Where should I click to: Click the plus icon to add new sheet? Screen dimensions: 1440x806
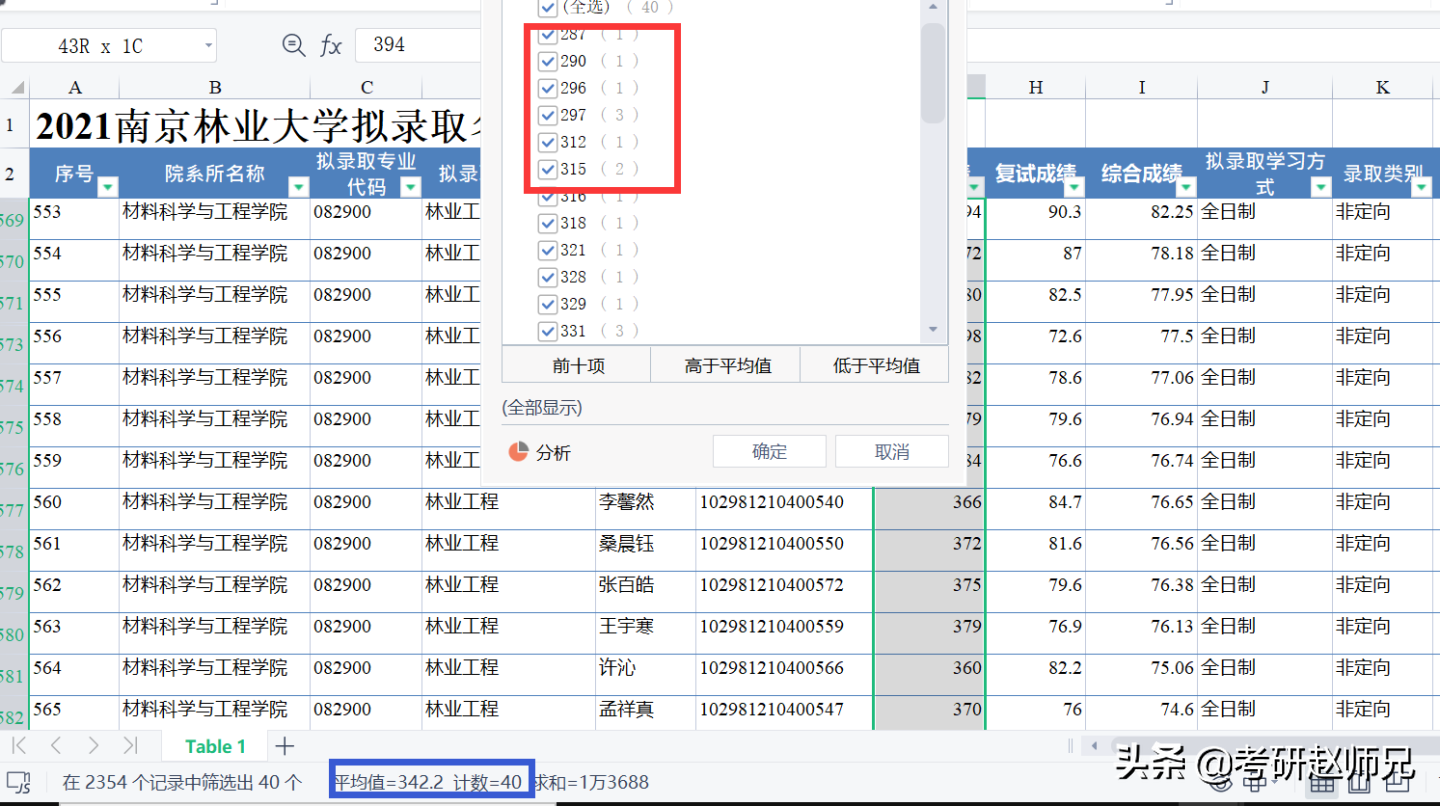(x=286, y=745)
